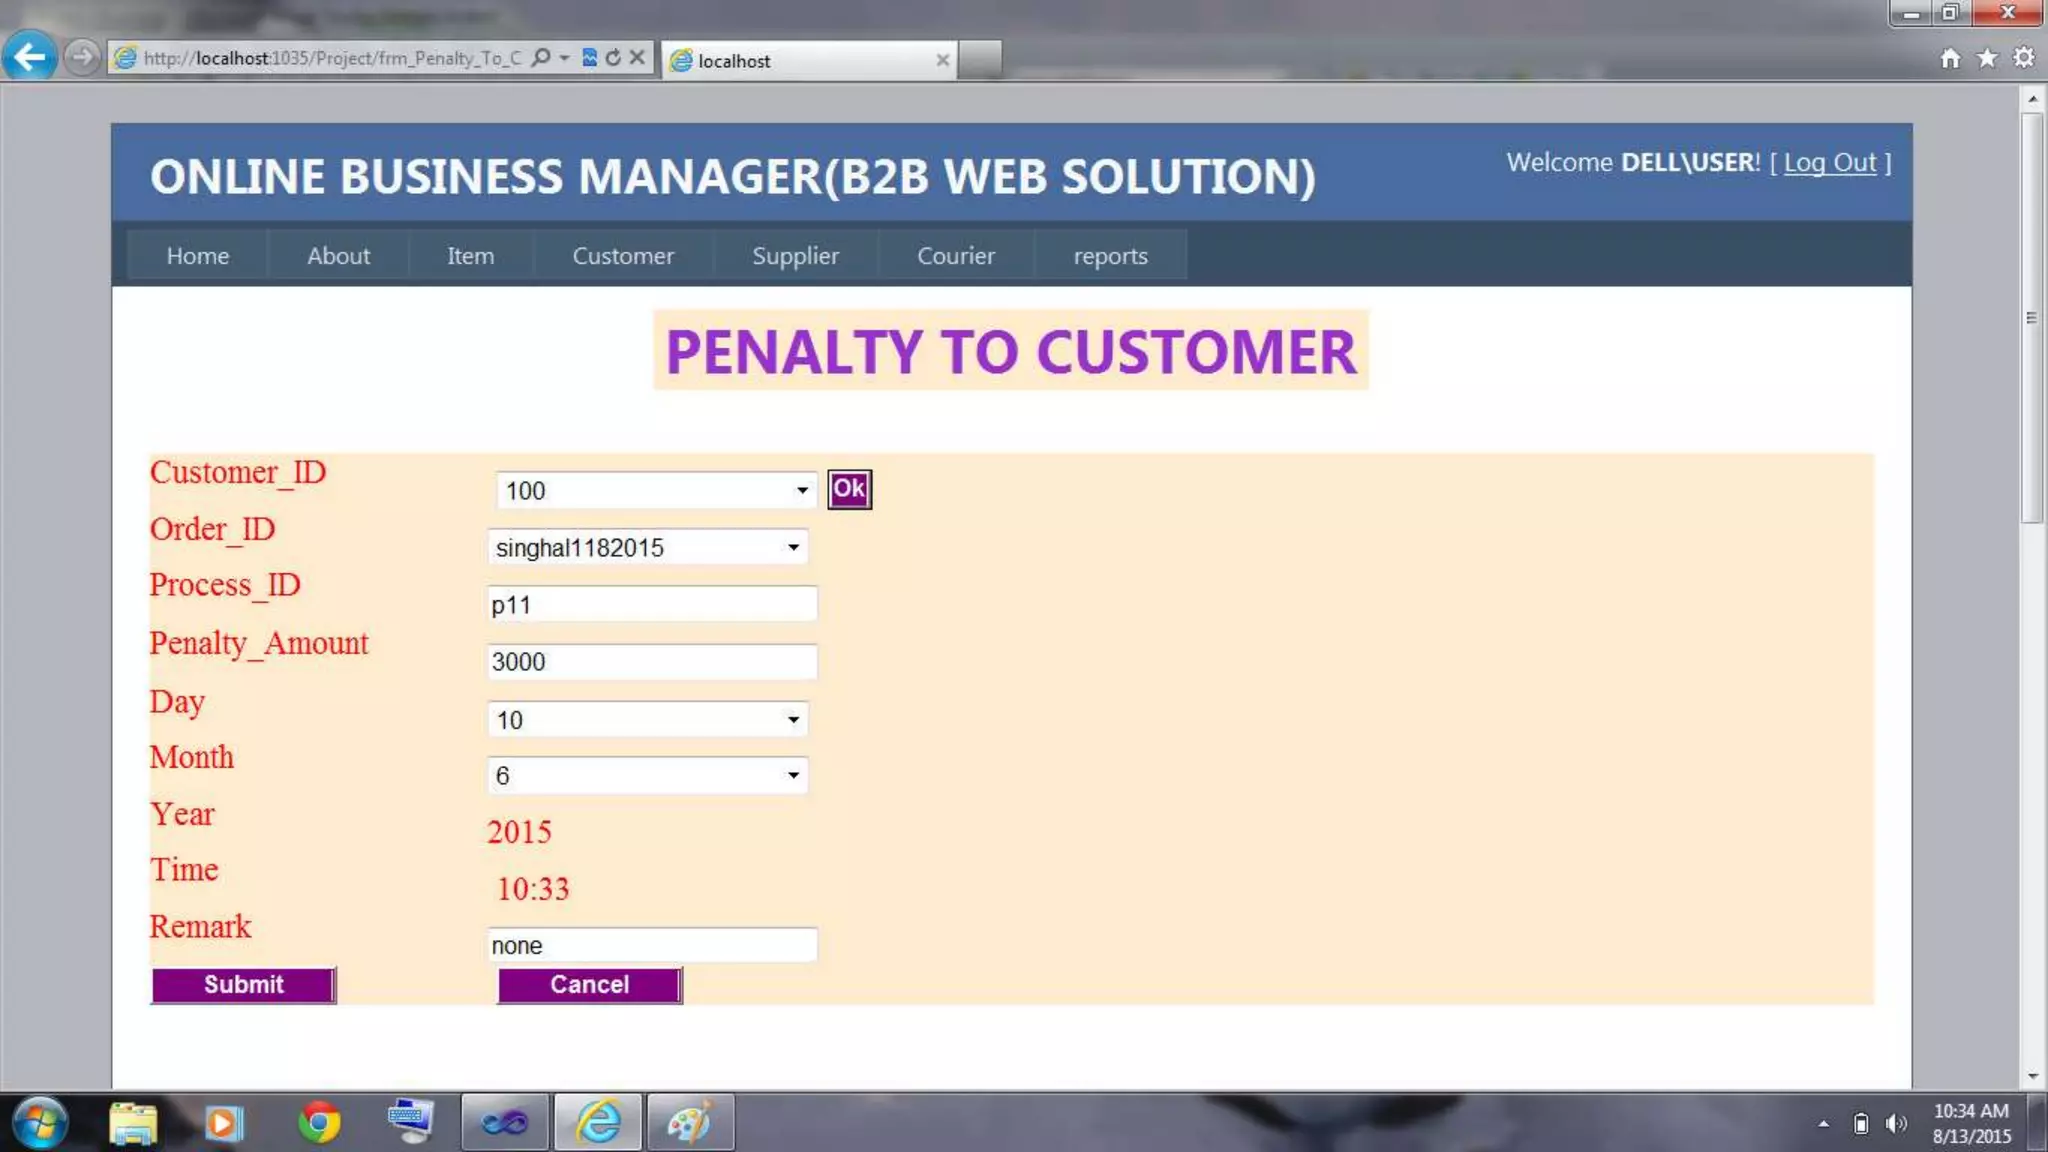Click the favorites star icon
This screenshot has height=1152, width=2048.
click(1987, 58)
